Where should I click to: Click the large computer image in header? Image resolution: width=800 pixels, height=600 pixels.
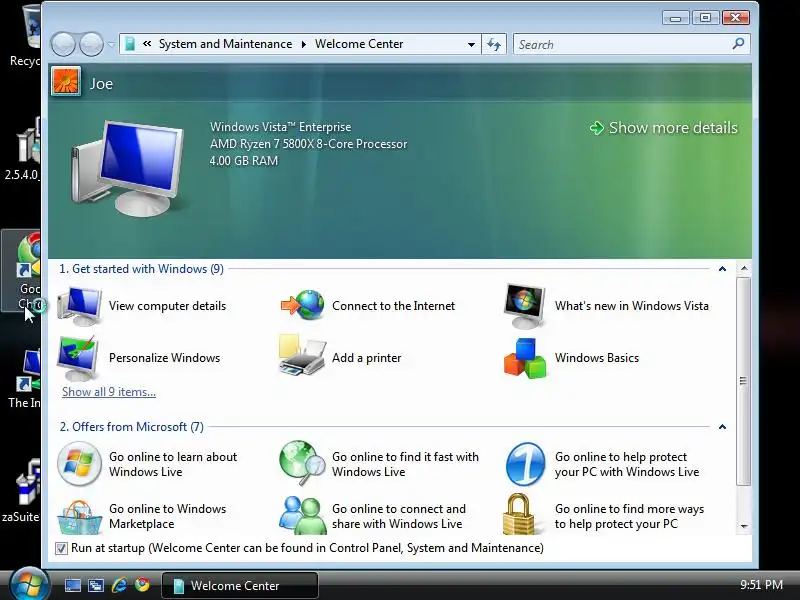click(x=128, y=168)
